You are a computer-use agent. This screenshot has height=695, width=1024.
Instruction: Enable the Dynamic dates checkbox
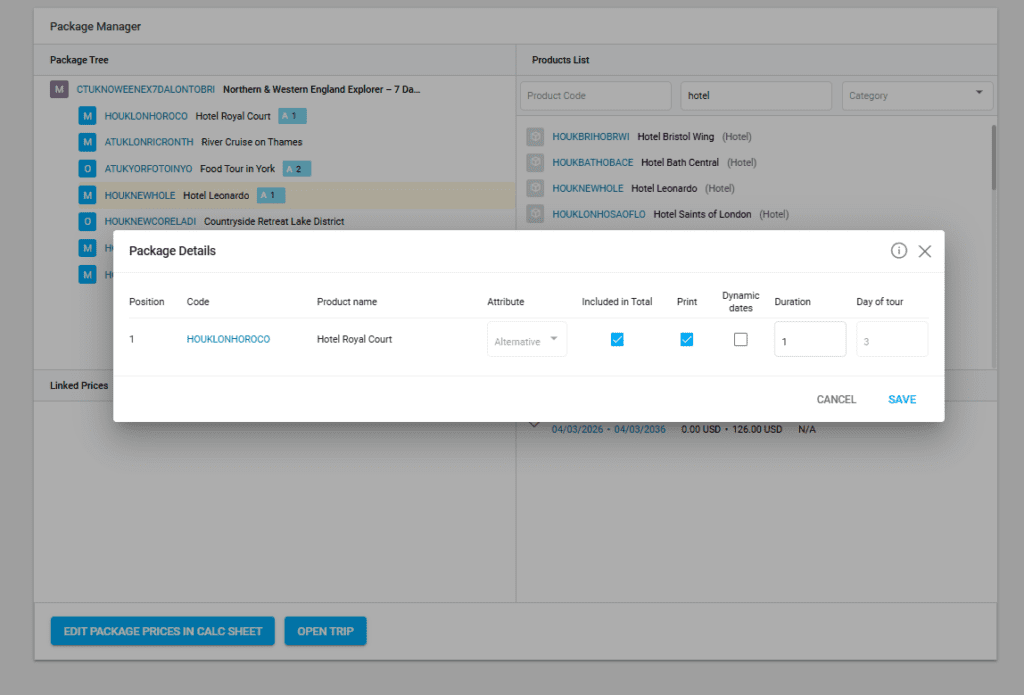740,339
